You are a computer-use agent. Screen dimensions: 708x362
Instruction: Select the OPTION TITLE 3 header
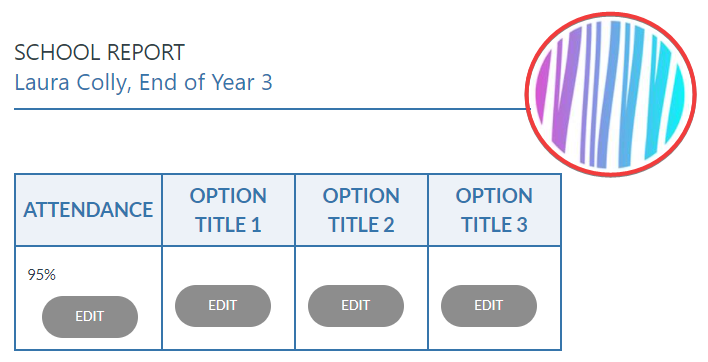[494, 210]
